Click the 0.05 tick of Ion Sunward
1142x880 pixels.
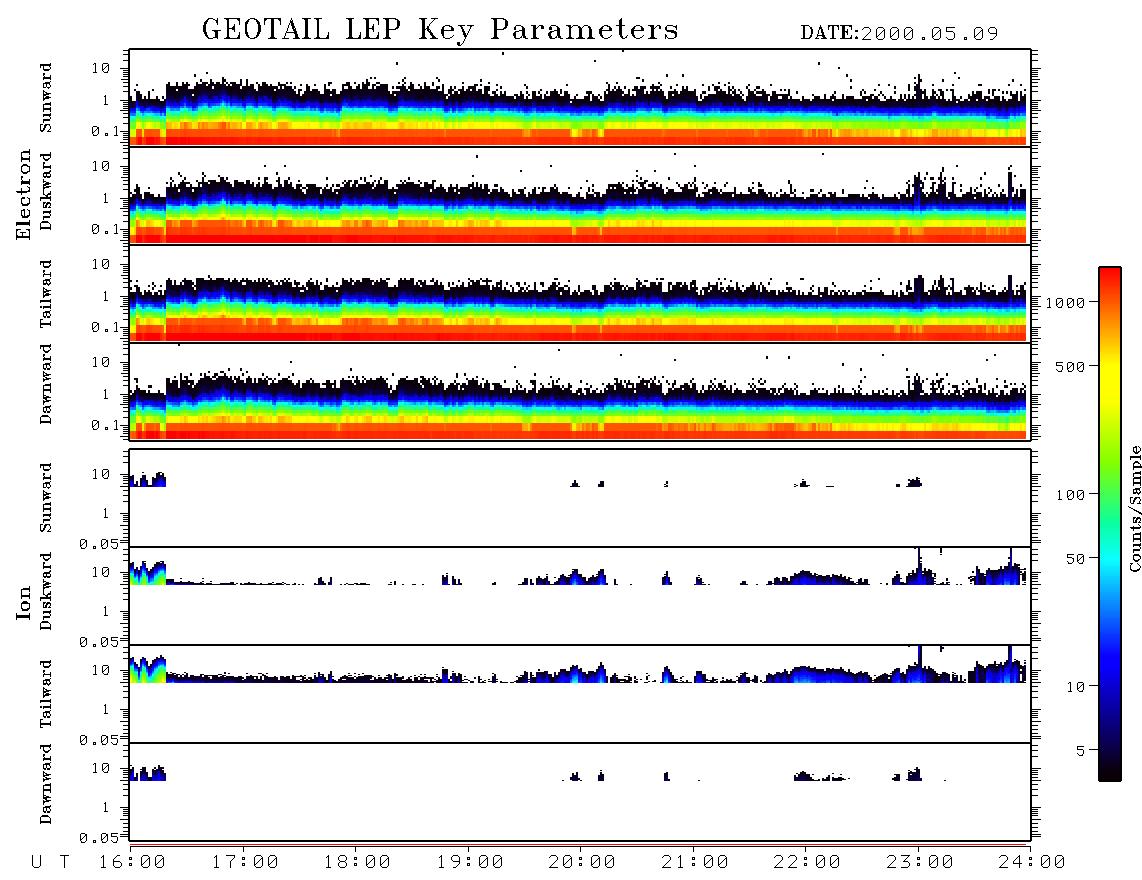(x=100, y=543)
